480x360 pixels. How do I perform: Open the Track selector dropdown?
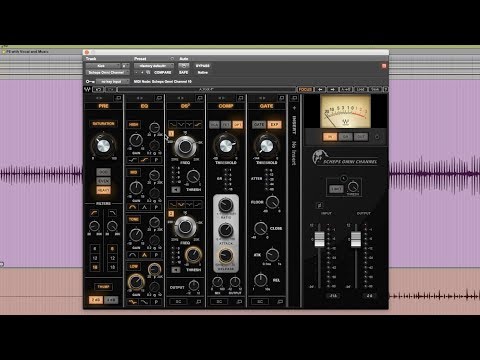[x=103, y=66]
